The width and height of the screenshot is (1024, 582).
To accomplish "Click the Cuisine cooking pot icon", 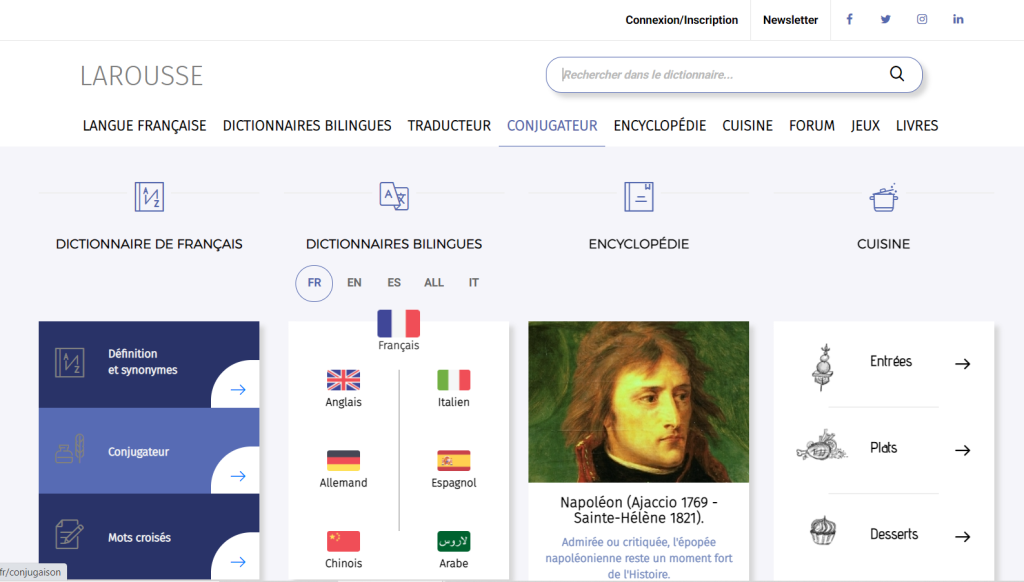I will 883,197.
